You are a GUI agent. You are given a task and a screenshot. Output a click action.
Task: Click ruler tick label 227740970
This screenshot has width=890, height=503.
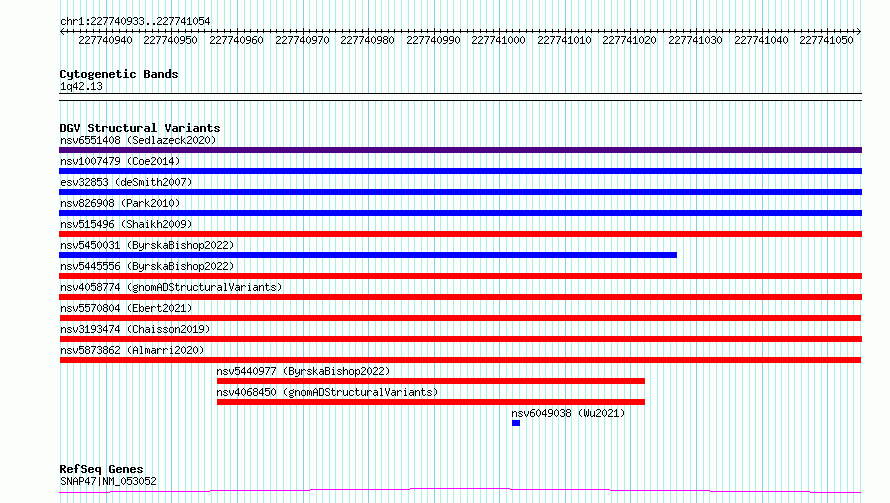pos(302,40)
